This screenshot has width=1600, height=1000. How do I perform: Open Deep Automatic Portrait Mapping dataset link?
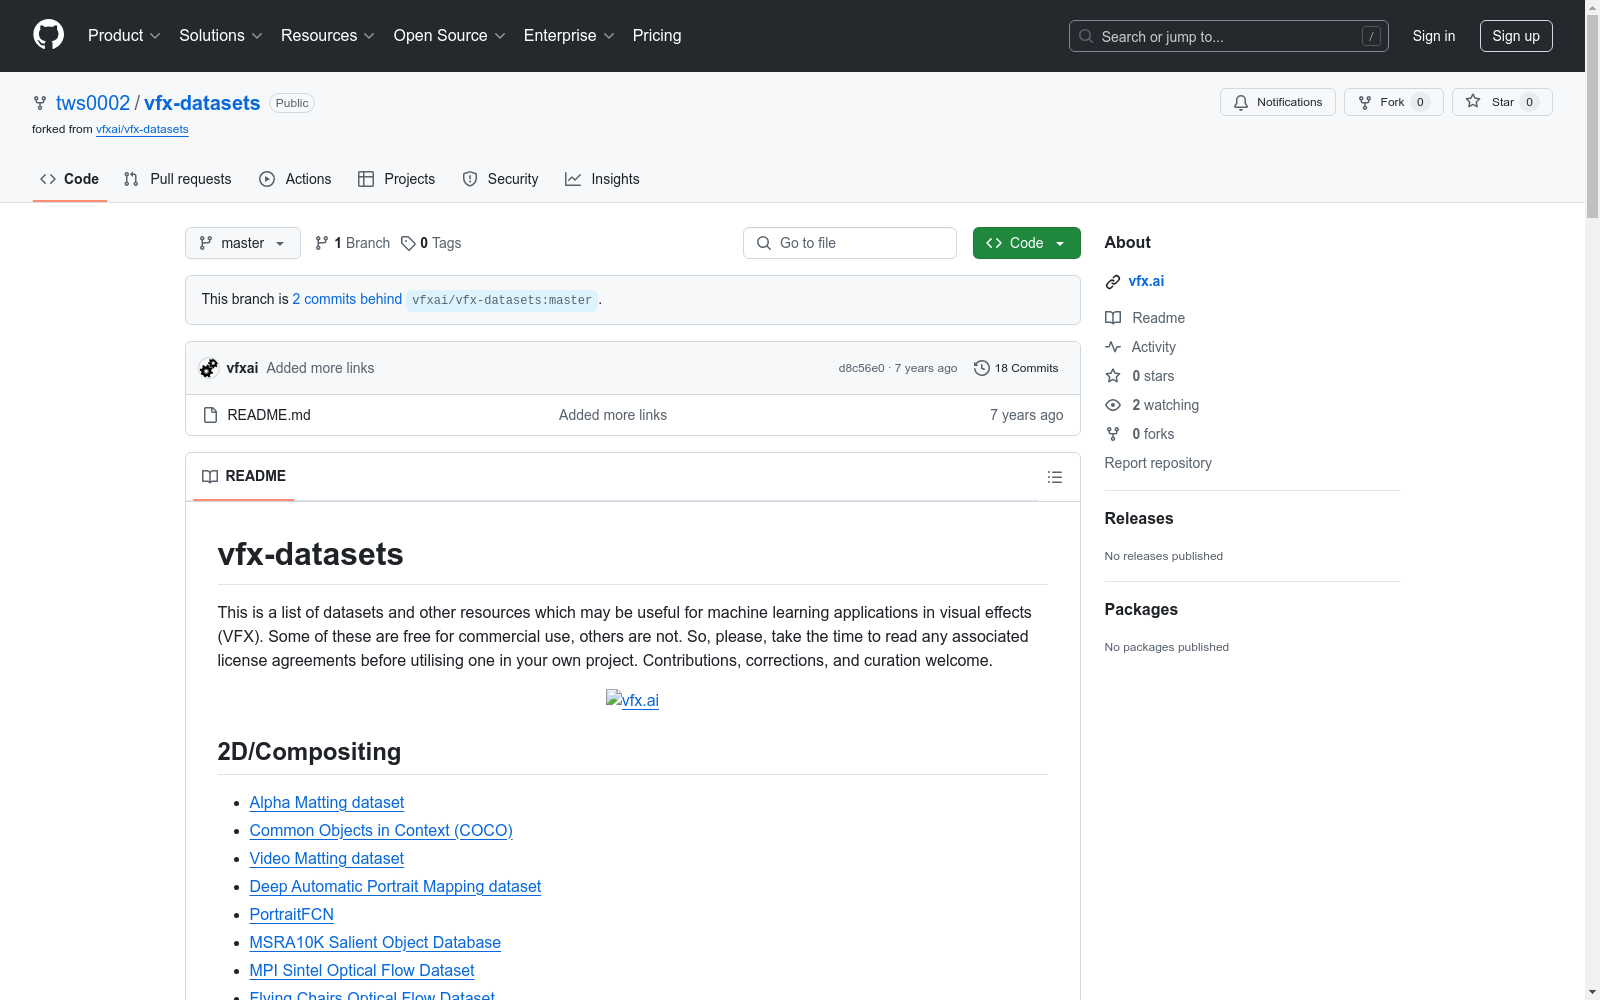point(395,886)
